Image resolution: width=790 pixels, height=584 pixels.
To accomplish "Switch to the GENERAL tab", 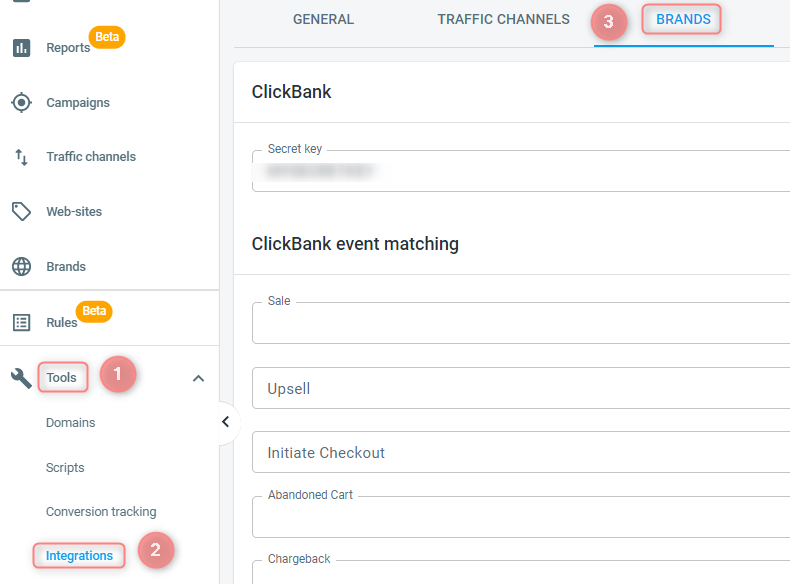I will pyautogui.click(x=323, y=20).
